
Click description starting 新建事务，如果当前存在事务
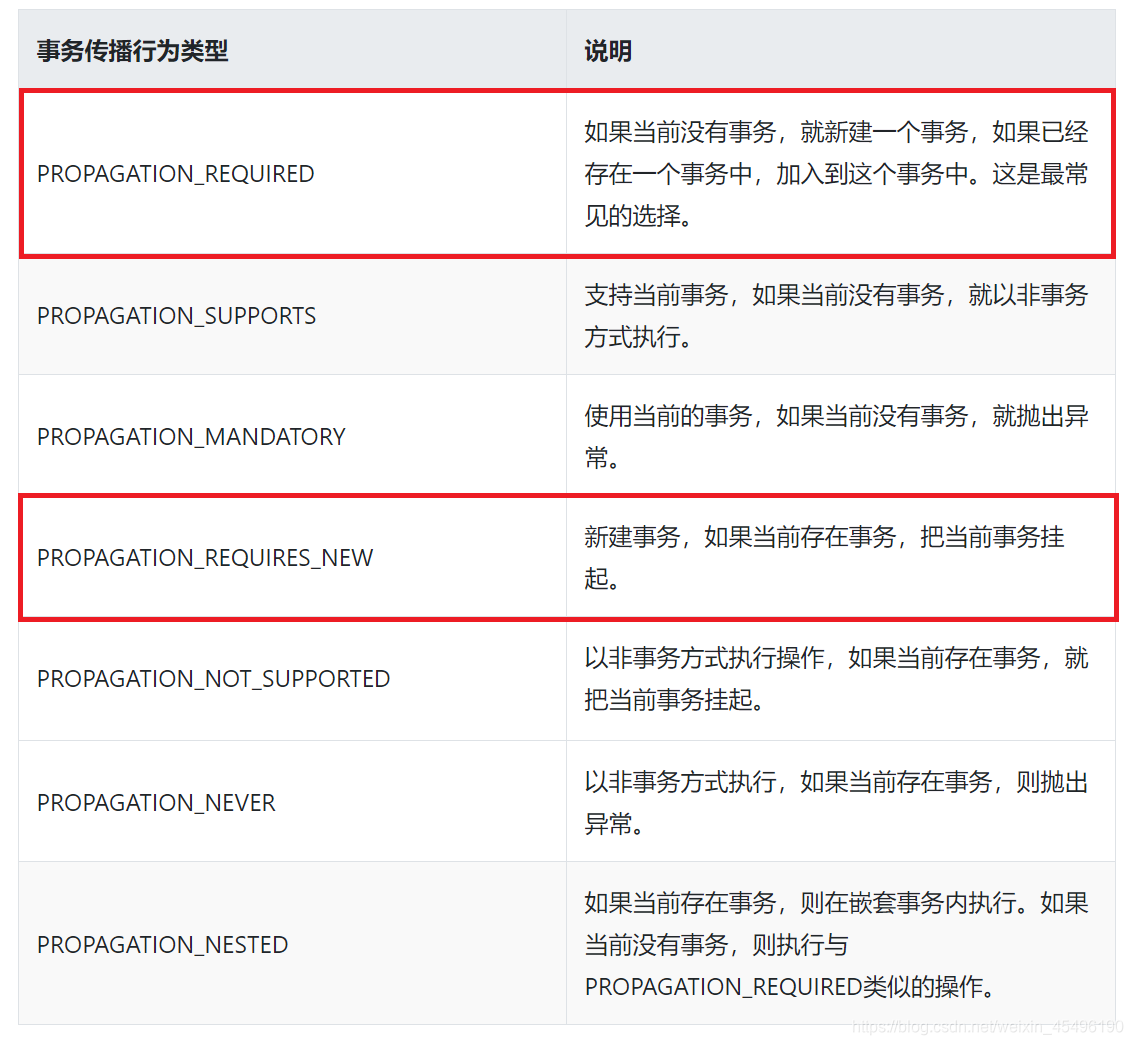[x=824, y=558]
